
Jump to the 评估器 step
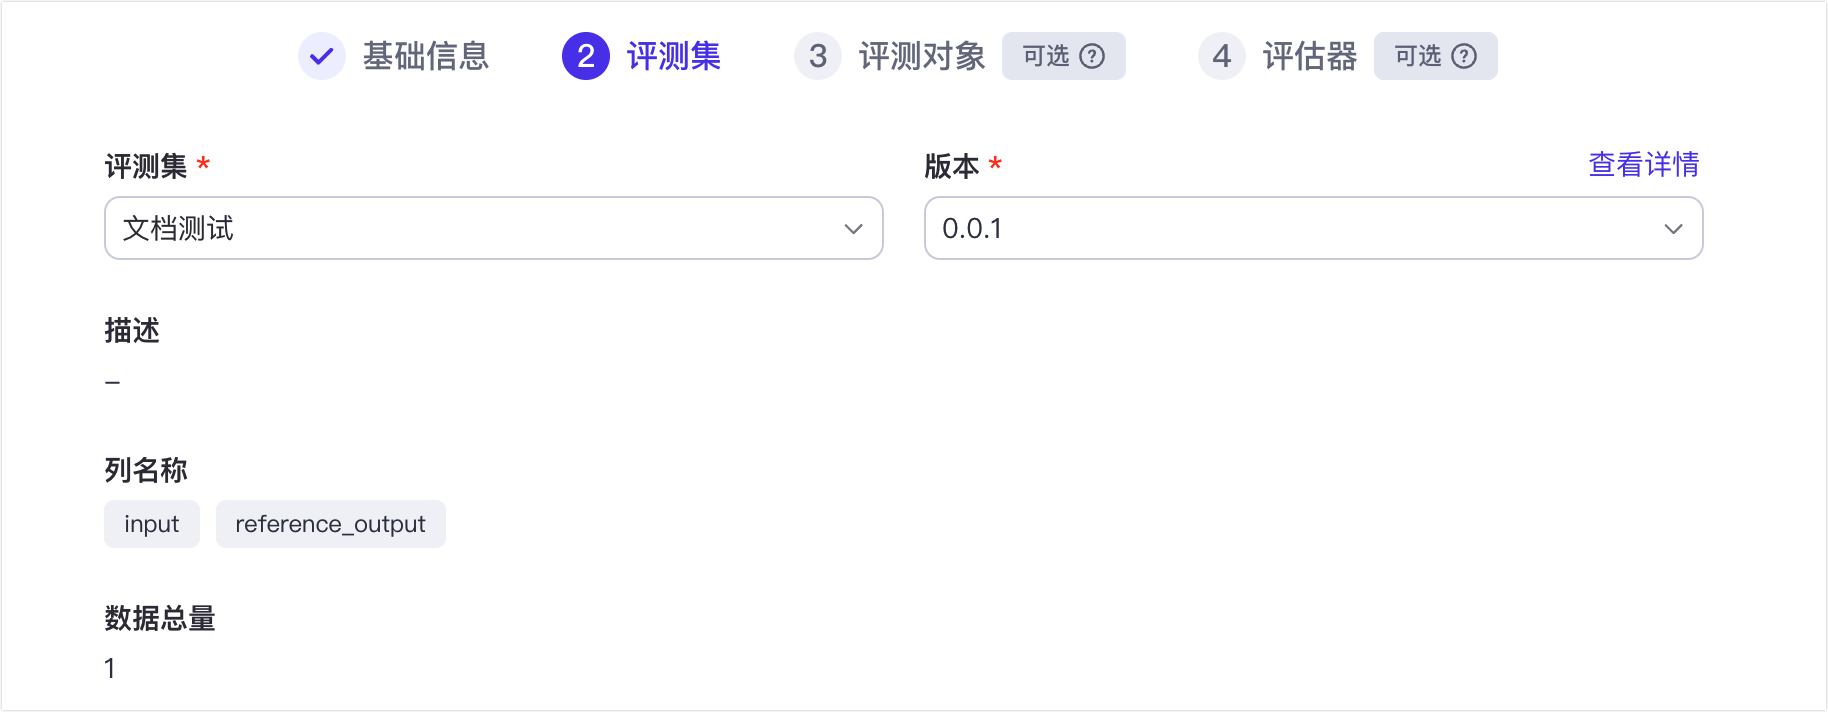1310,56
